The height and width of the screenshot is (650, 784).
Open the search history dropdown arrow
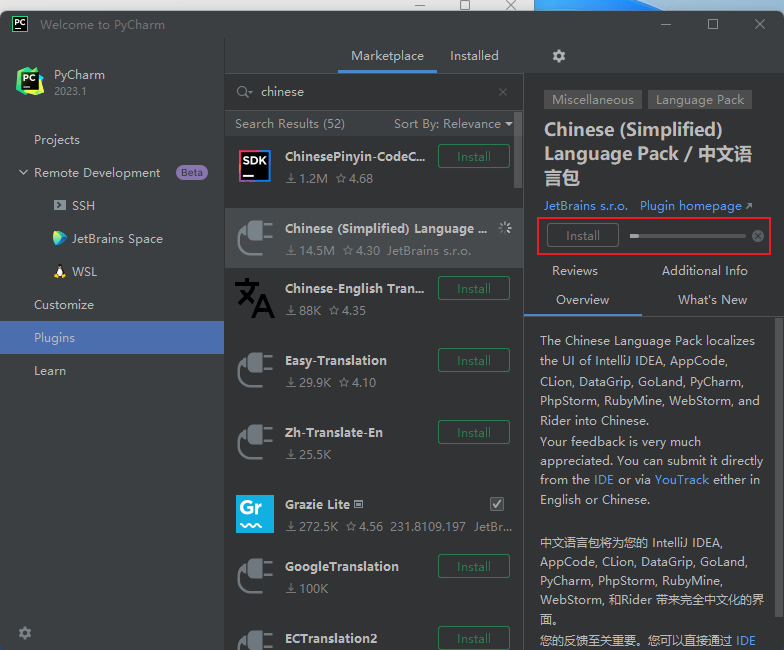(250, 93)
